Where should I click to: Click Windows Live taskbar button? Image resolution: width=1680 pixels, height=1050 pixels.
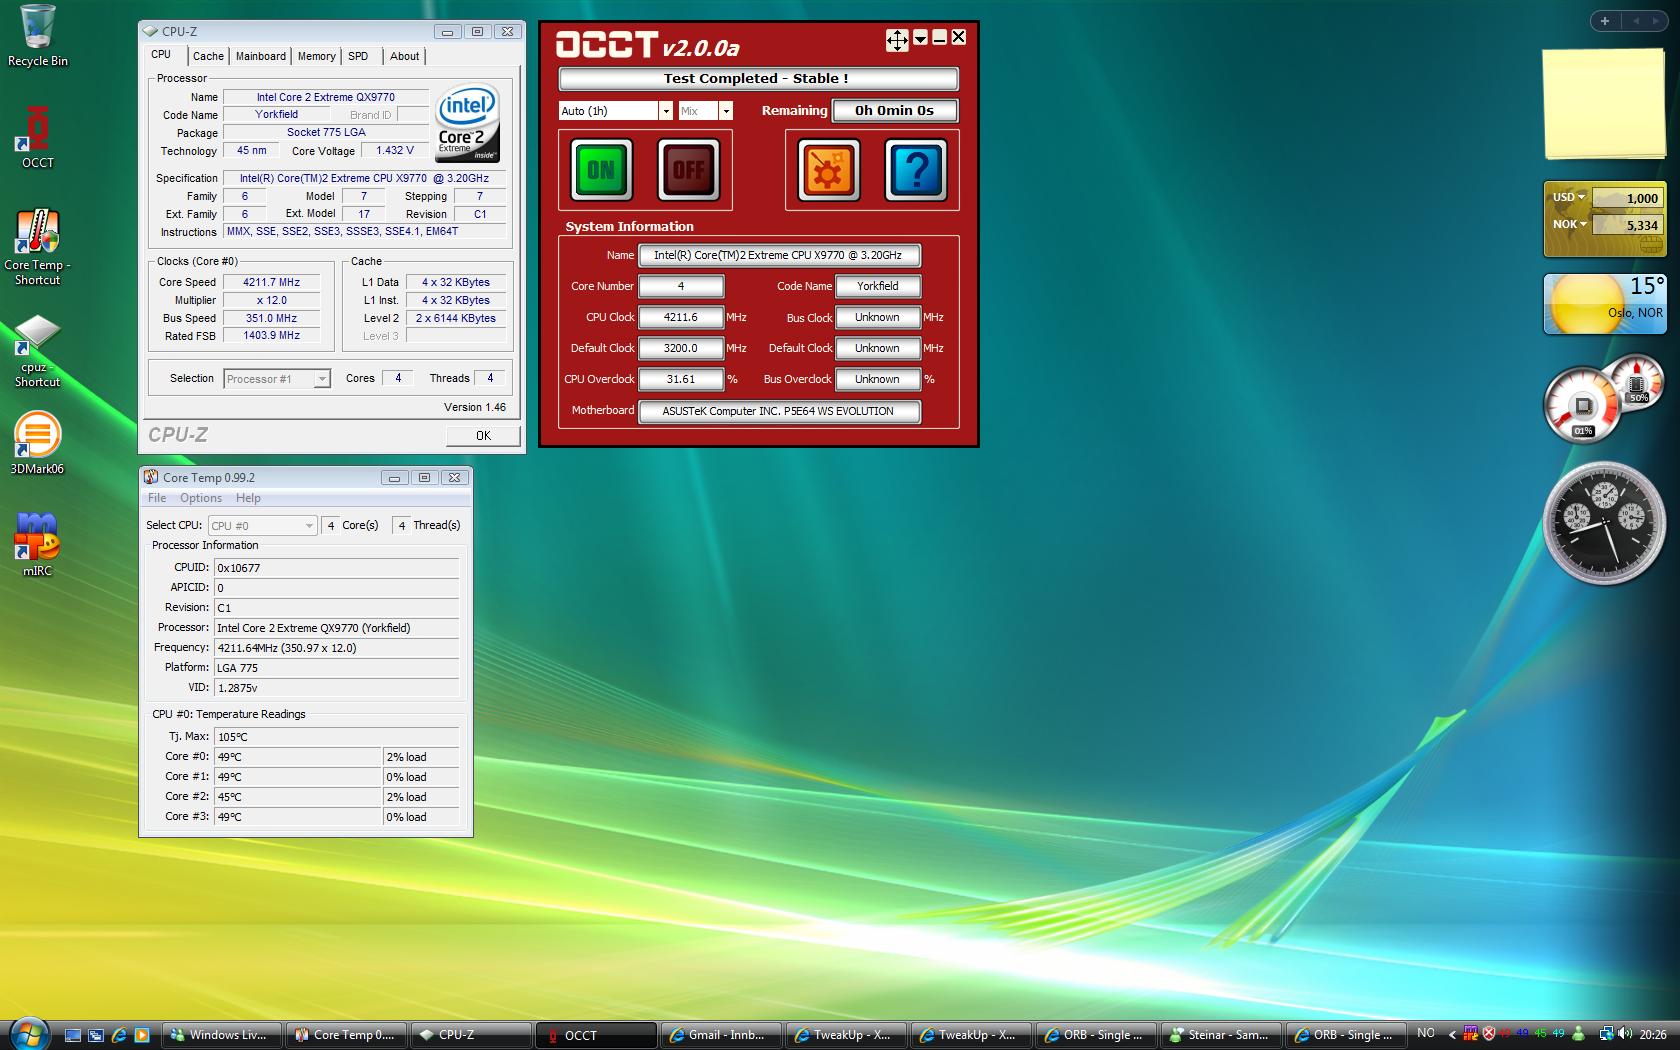point(221,1035)
